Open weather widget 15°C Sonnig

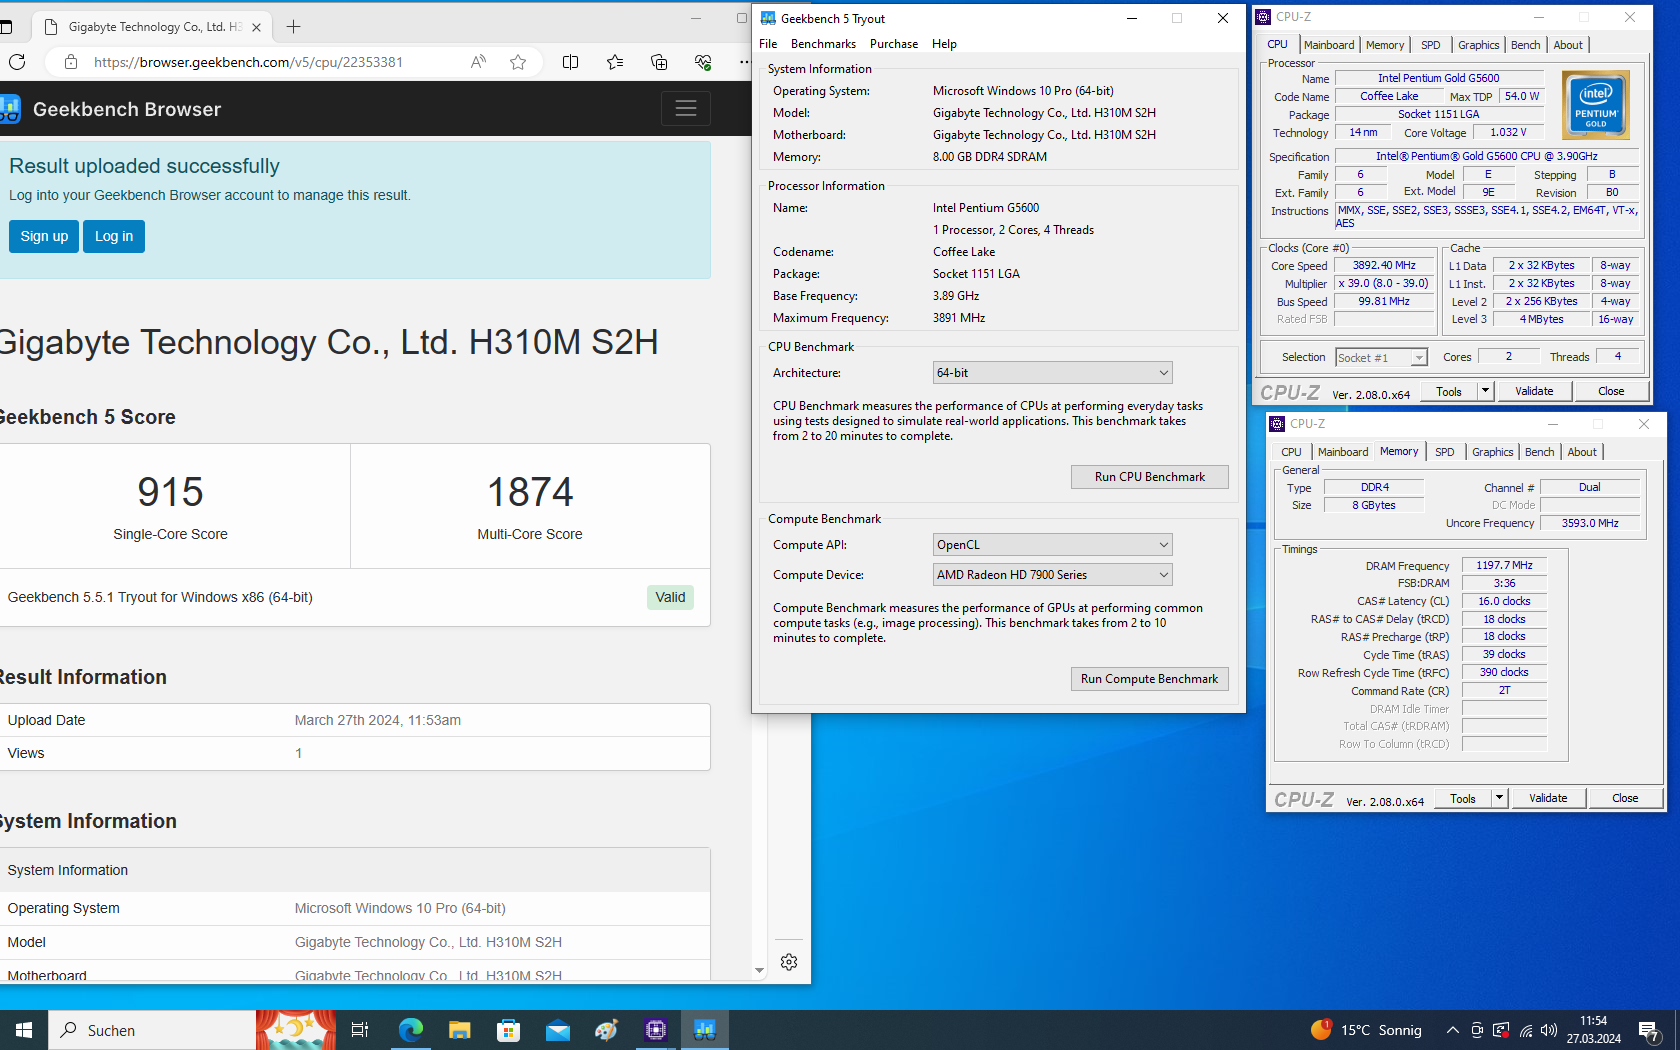1366,1030
